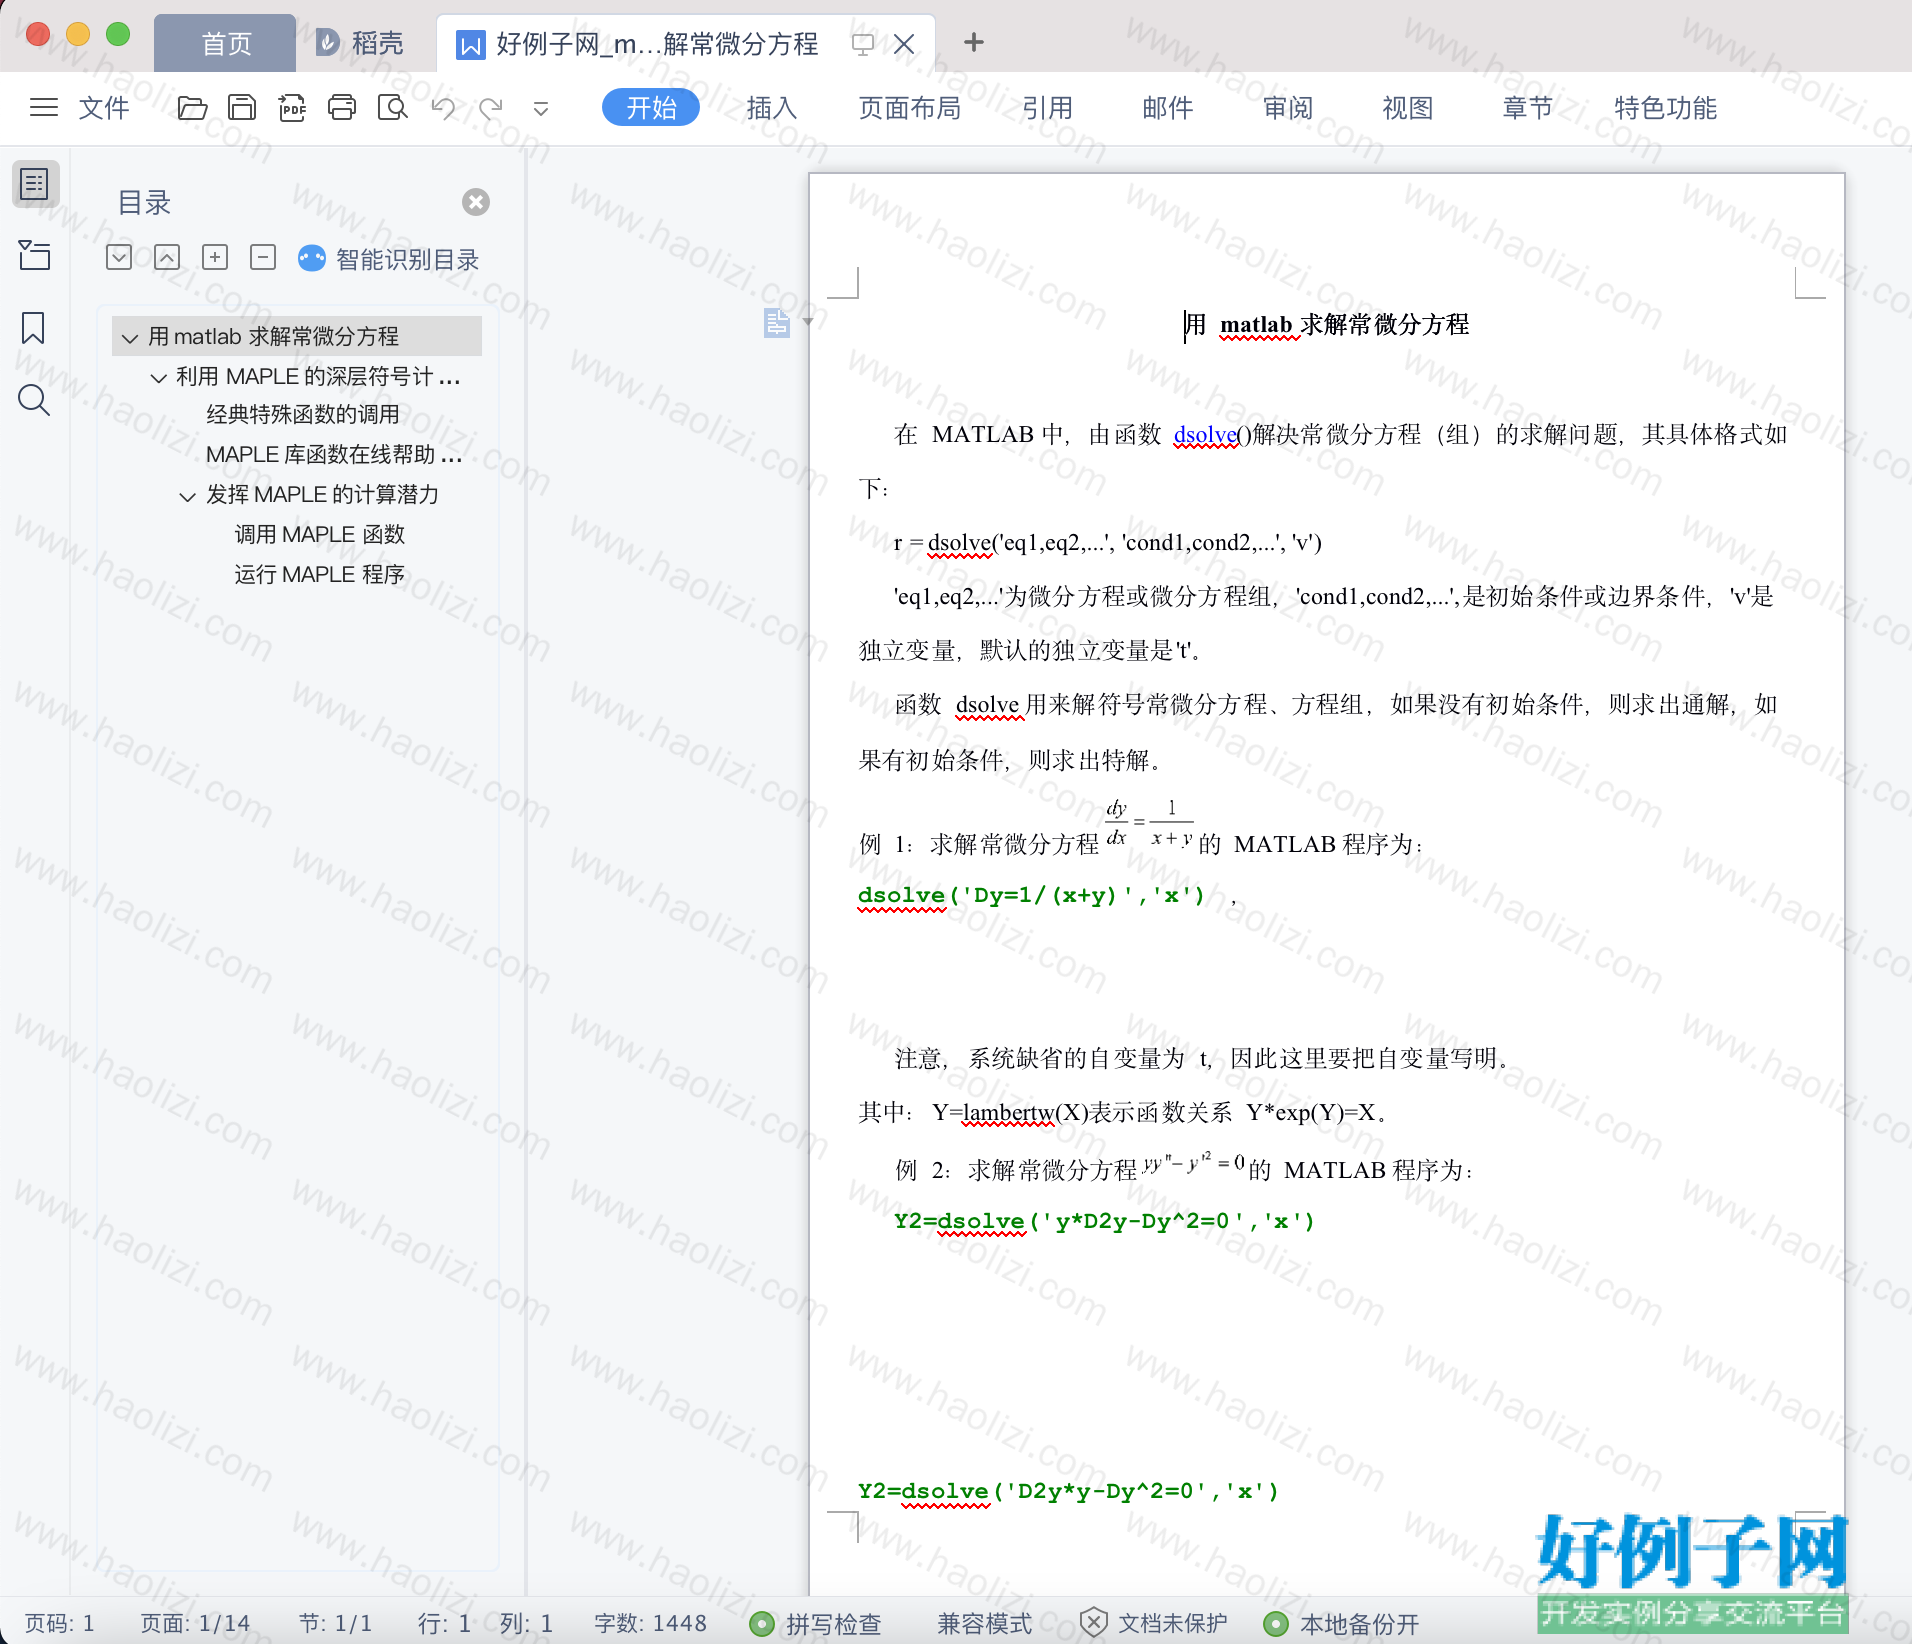Click the collapse-all headings icon in 目录

[167, 257]
